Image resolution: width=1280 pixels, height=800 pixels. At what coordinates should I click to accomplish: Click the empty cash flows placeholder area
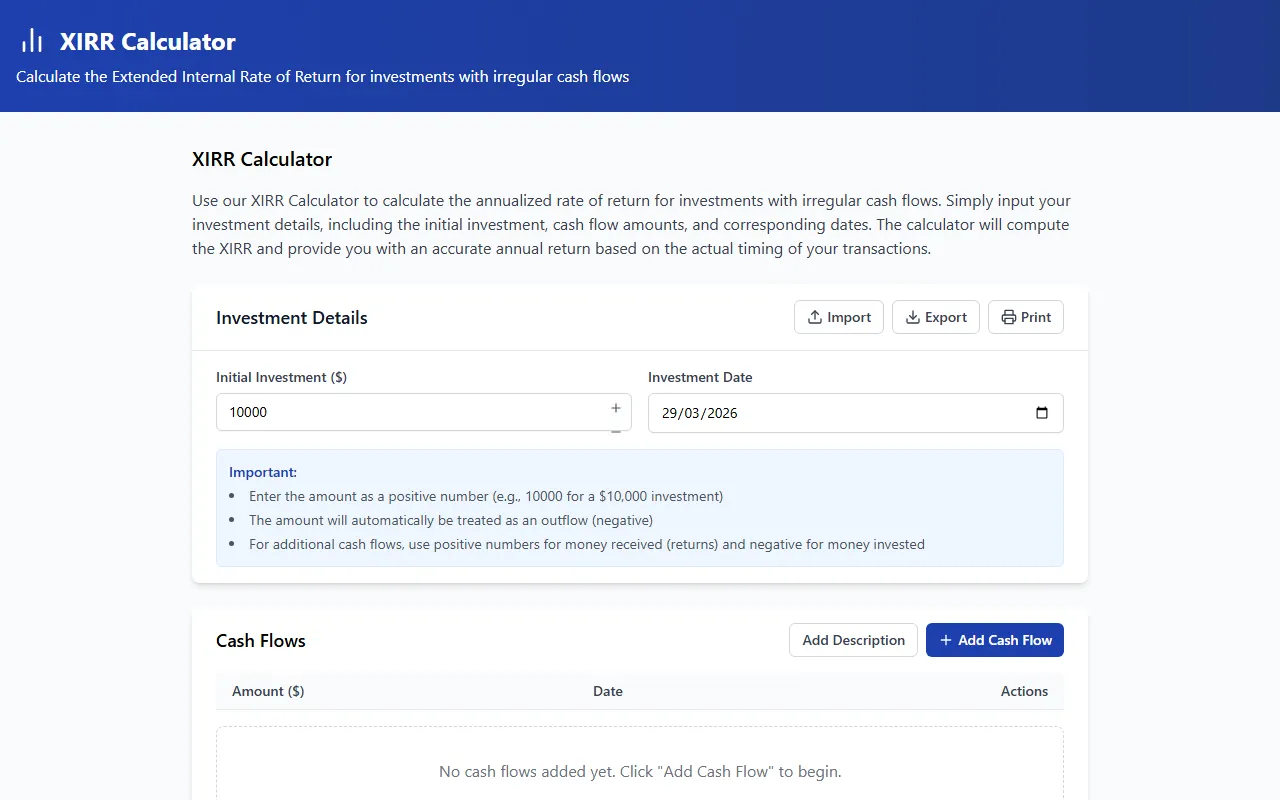[x=640, y=771]
